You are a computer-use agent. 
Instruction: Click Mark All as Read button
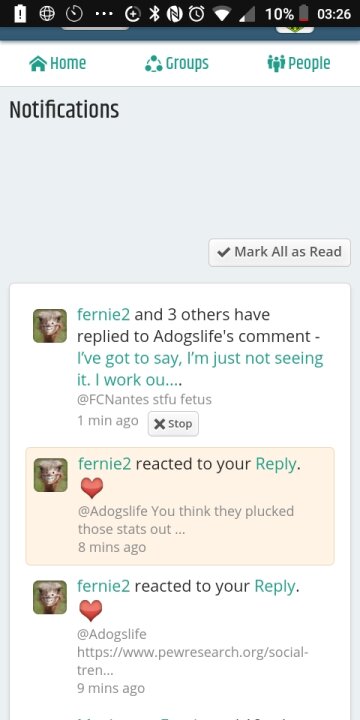[279, 252]
